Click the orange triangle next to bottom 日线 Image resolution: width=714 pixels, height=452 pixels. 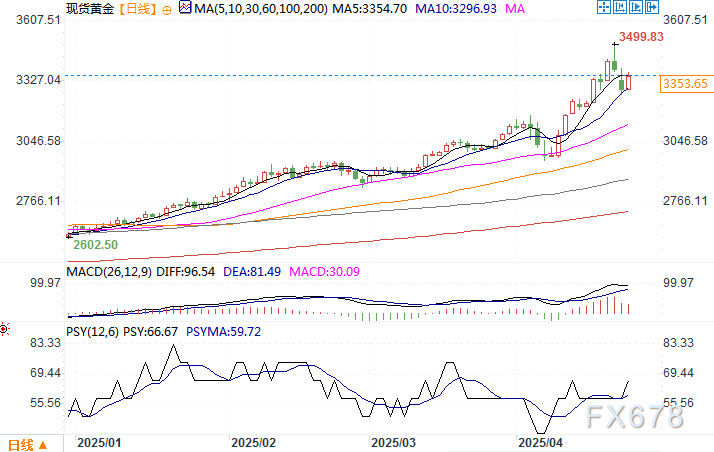(42, 445)
